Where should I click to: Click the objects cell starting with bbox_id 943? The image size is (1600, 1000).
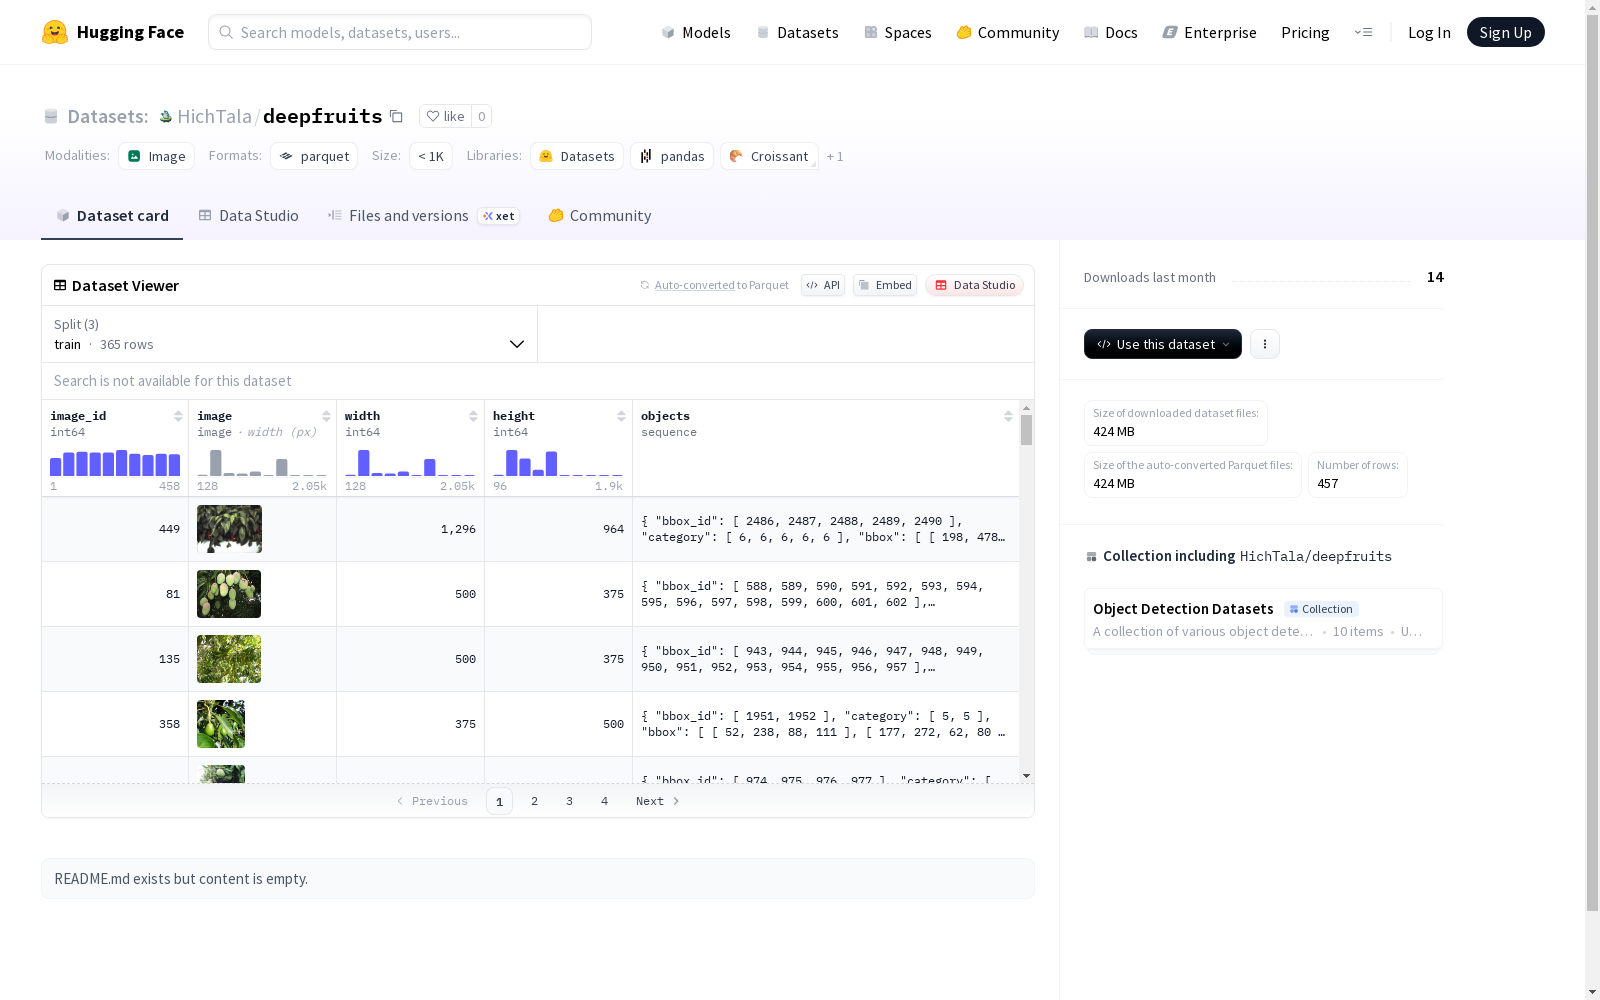(x=826, y=659)
